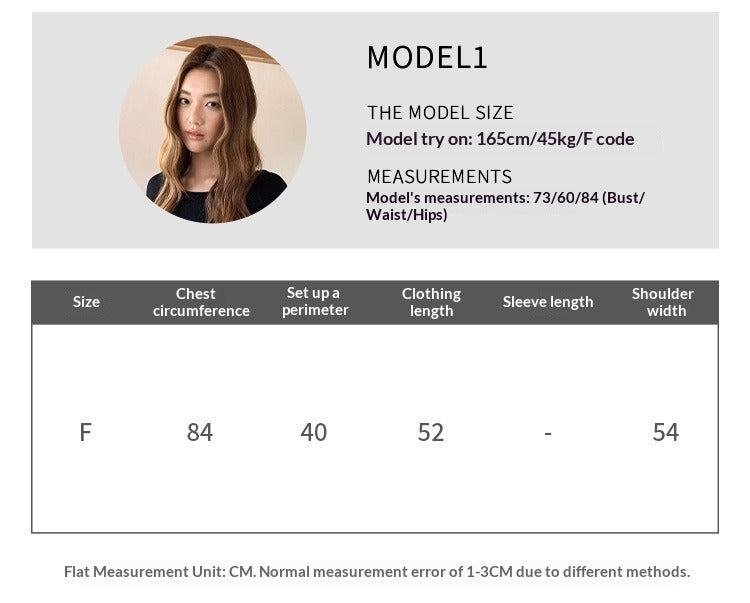Click the perimeter value 40

click(x=314, y=432)
